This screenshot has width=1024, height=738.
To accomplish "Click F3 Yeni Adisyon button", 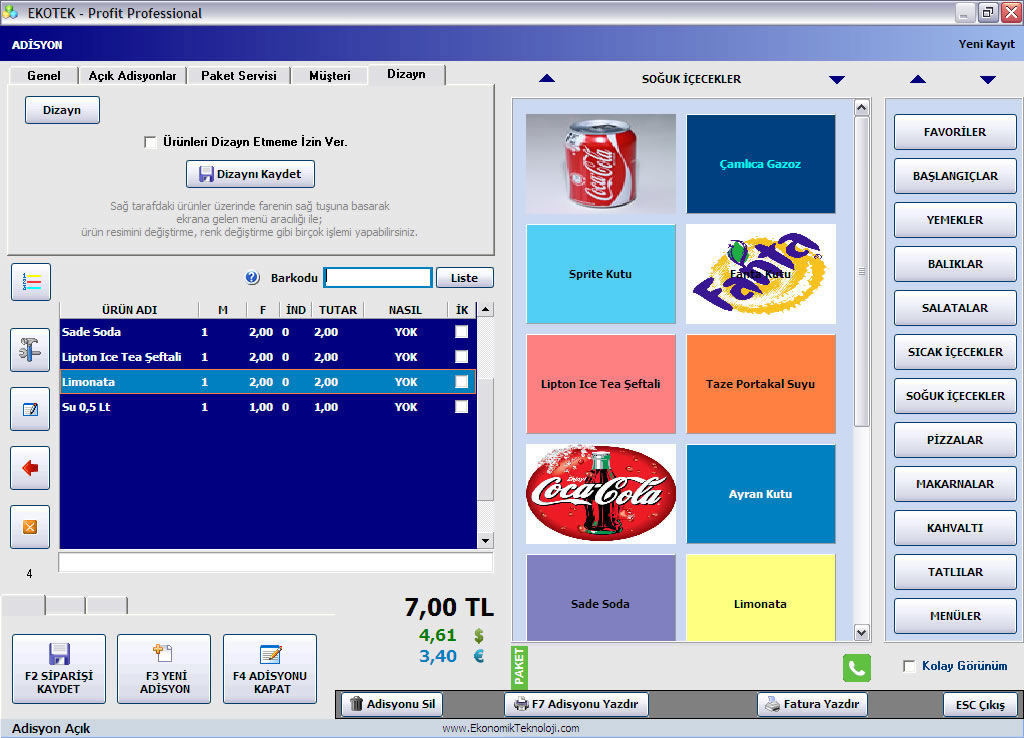I will pos(165,669).
